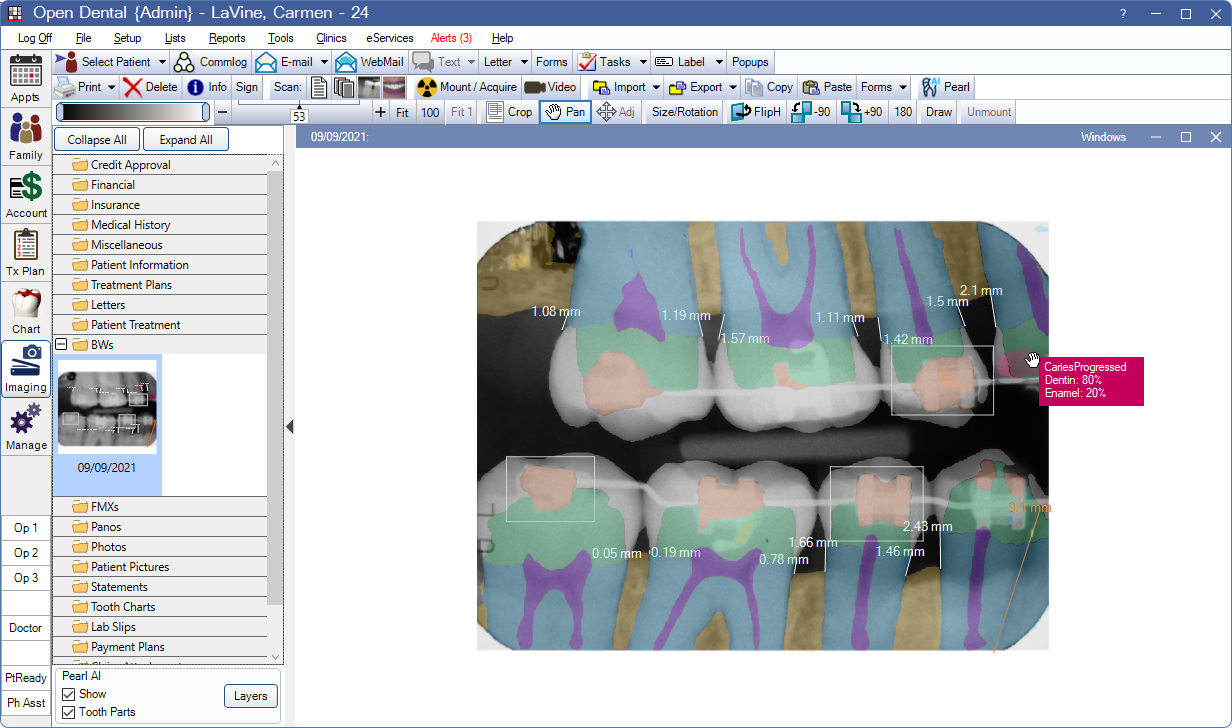
Task: Open the Reports menu
Action: point(227,38)
